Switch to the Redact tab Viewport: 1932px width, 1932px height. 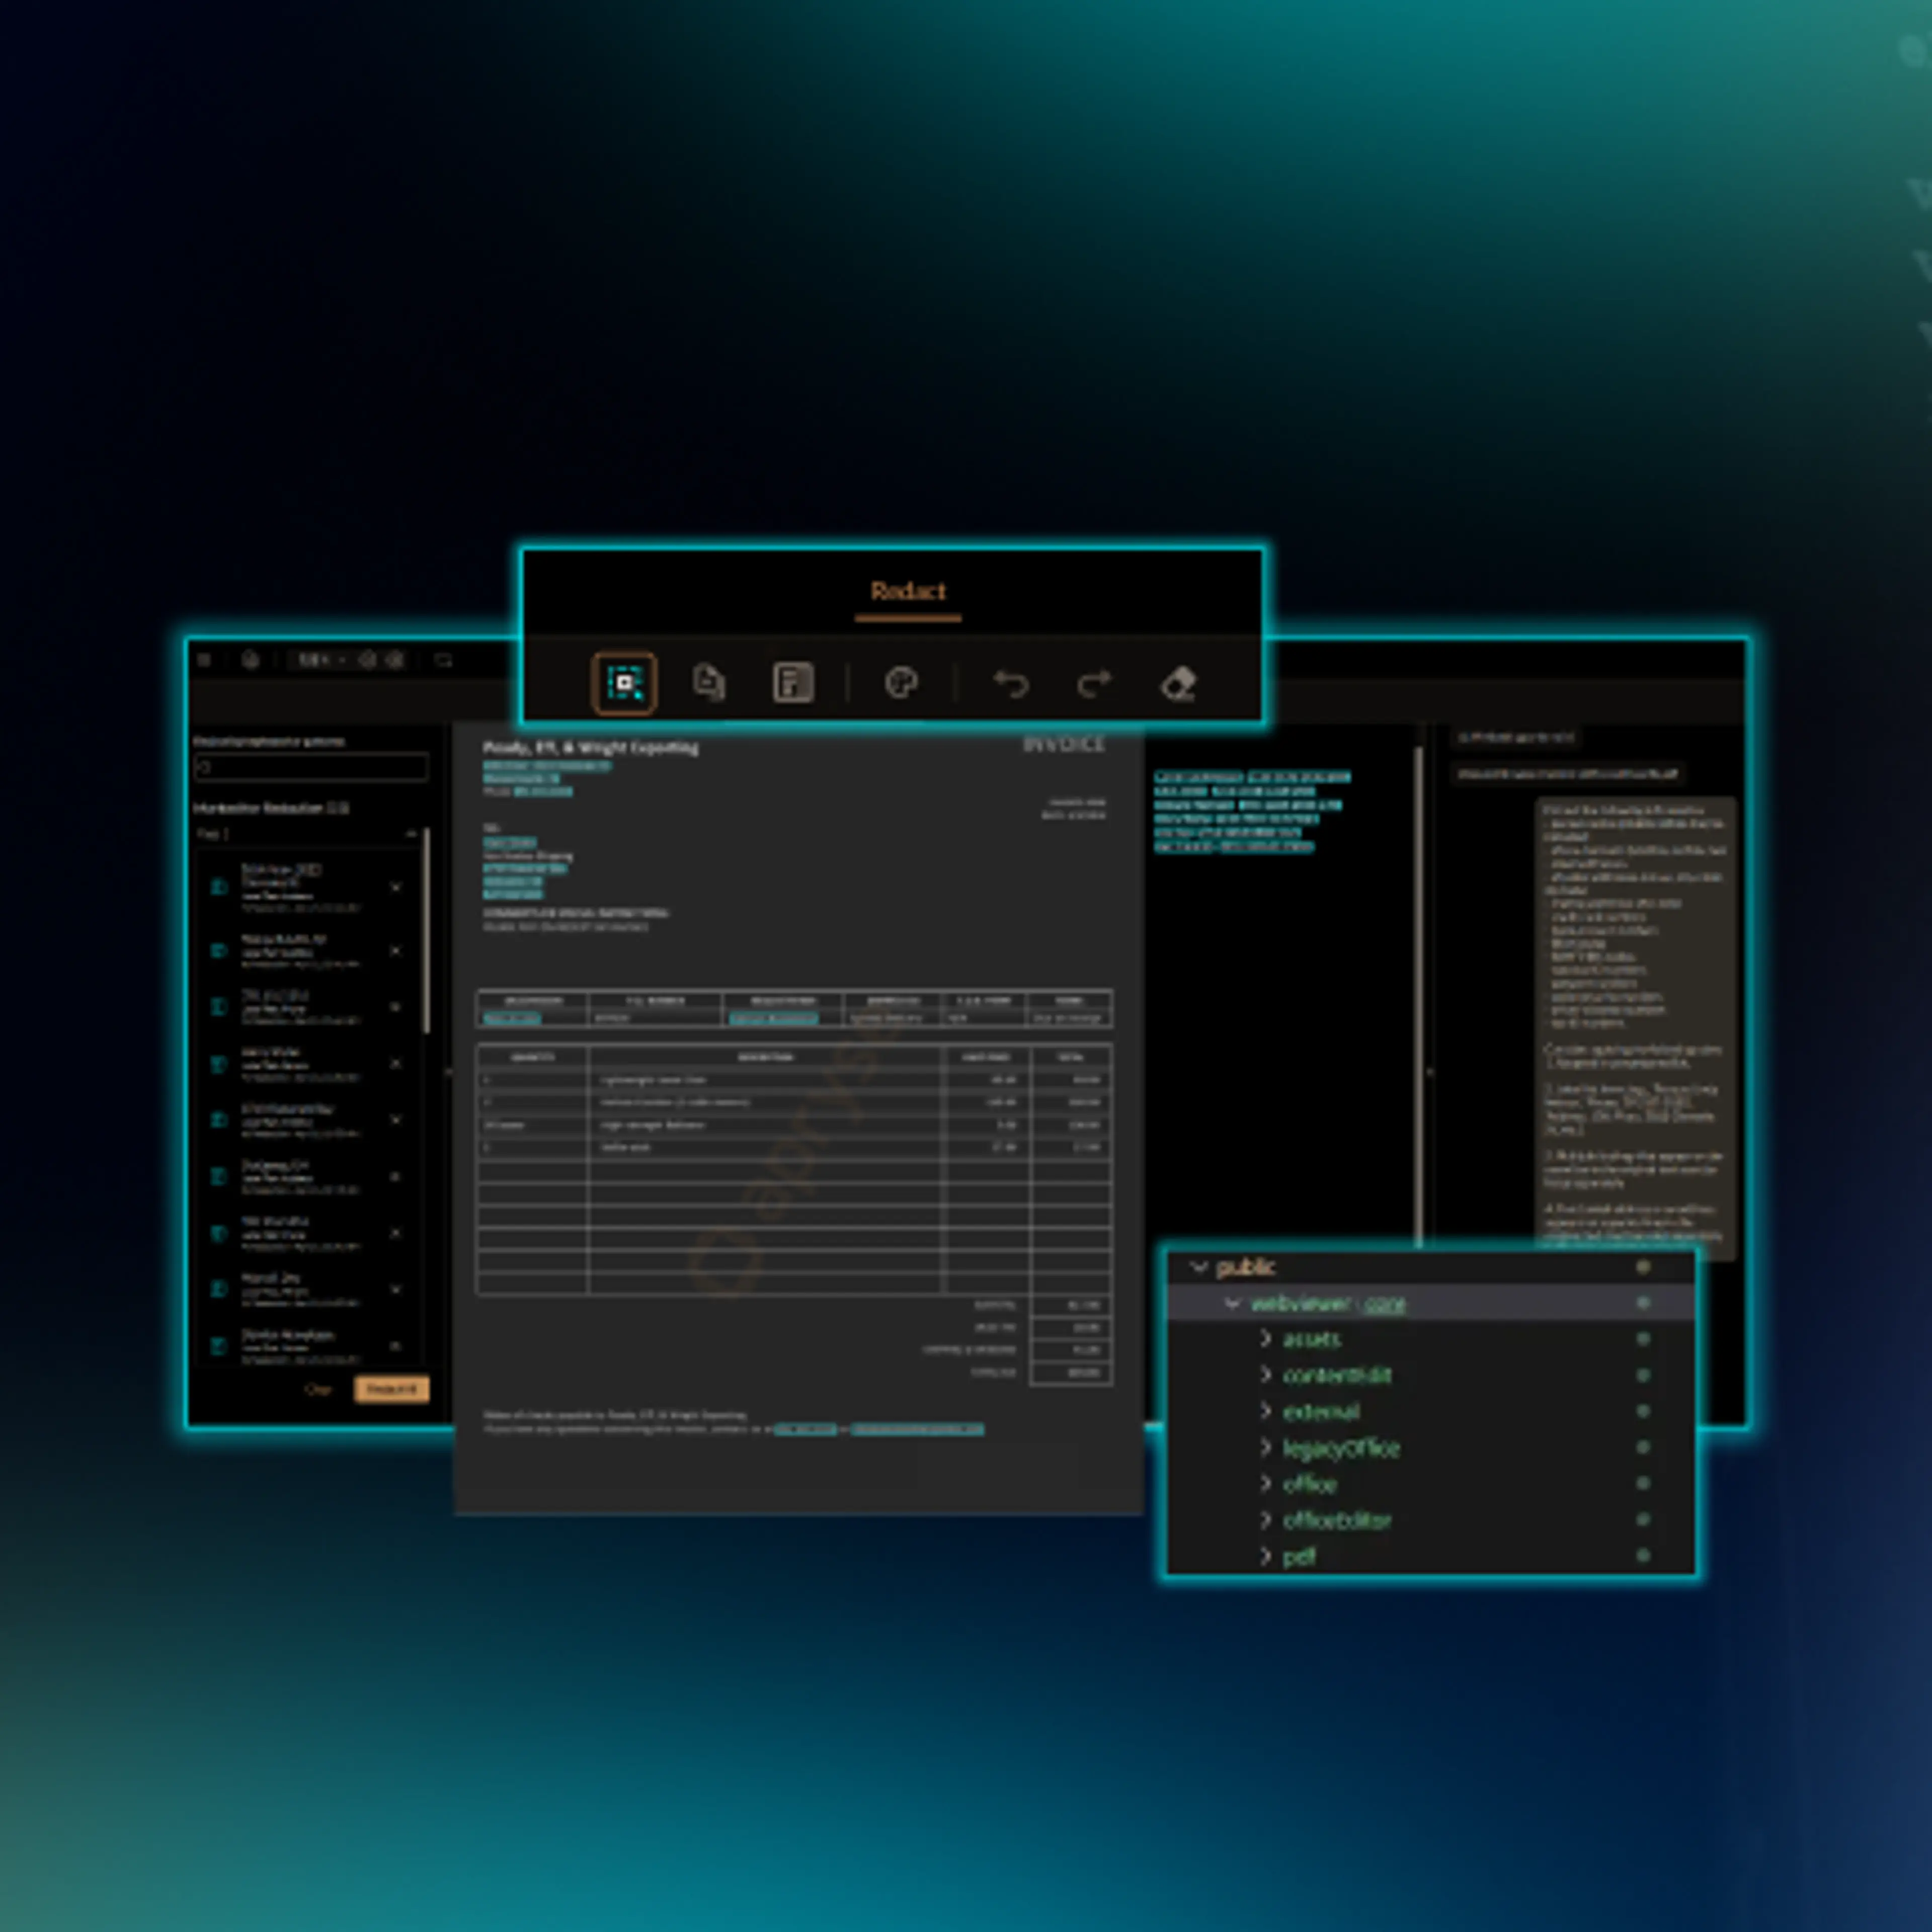[907, 592]
